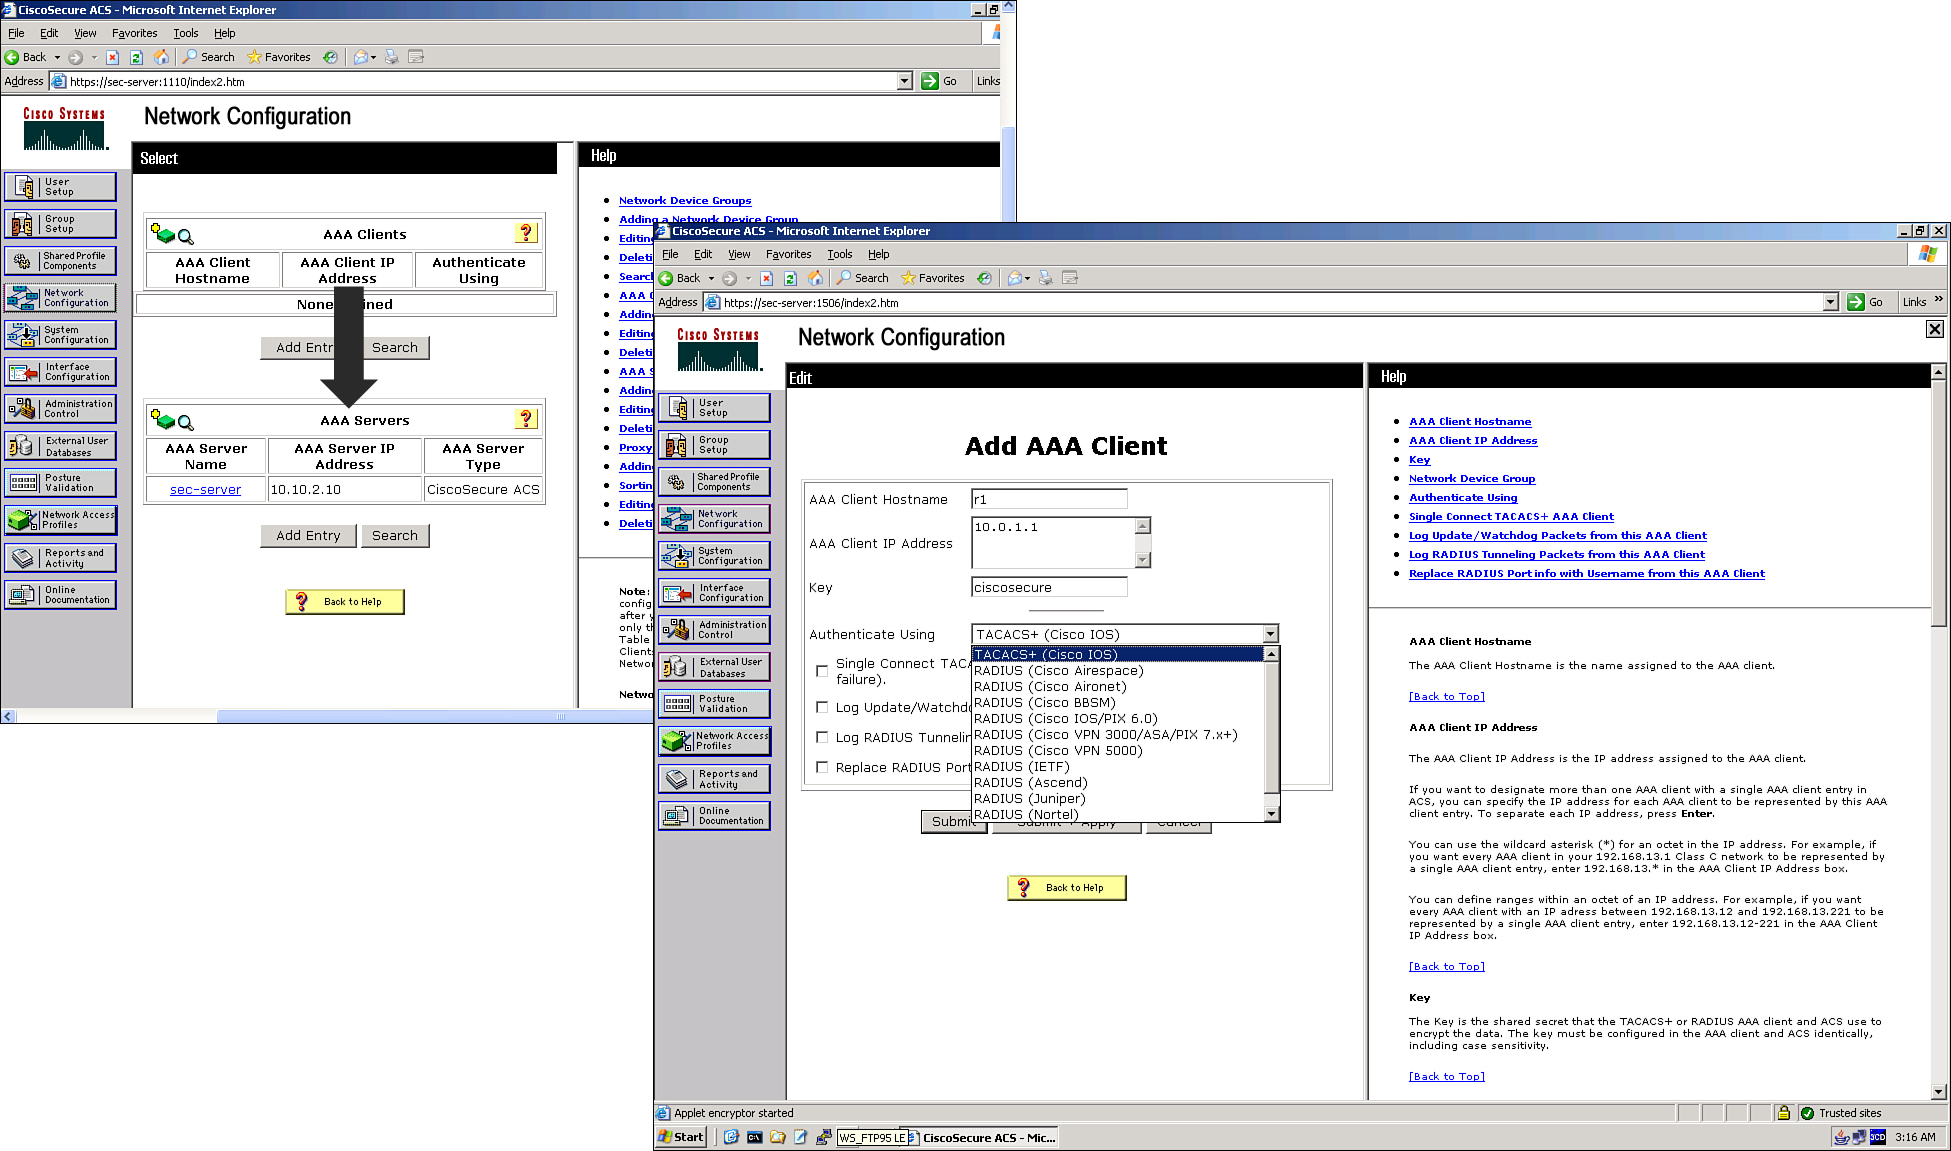The image size is (1951, 1151).
Task: Open Authenticate Using dropdown arrow
Action: coord(1270,634)
